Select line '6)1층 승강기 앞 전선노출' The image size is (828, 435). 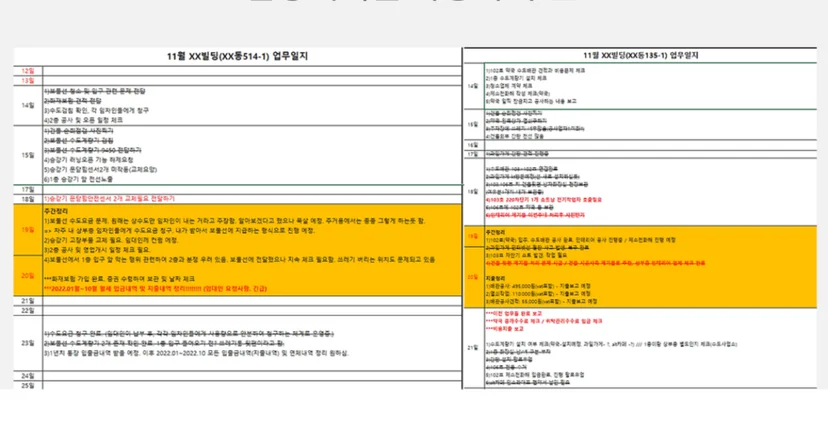click(x=79, y=179)
